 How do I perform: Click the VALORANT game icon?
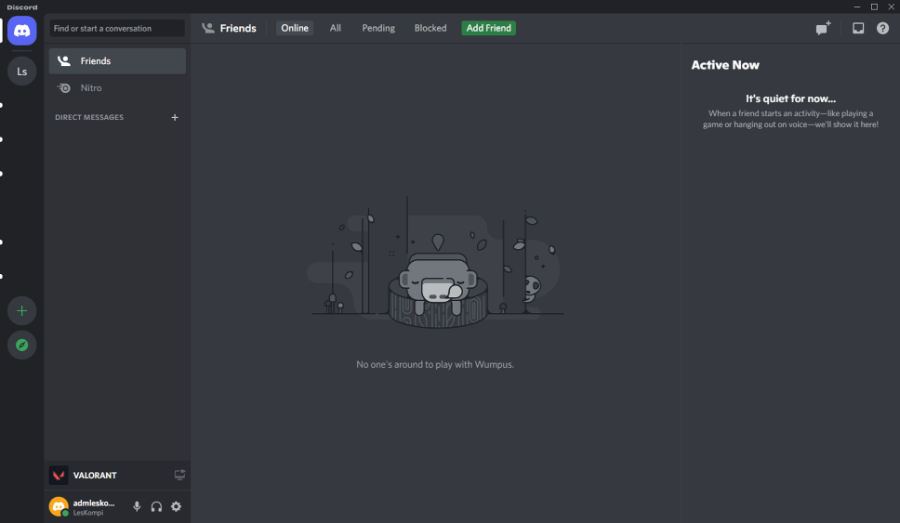pyautogui.click(x=59, y=475)
